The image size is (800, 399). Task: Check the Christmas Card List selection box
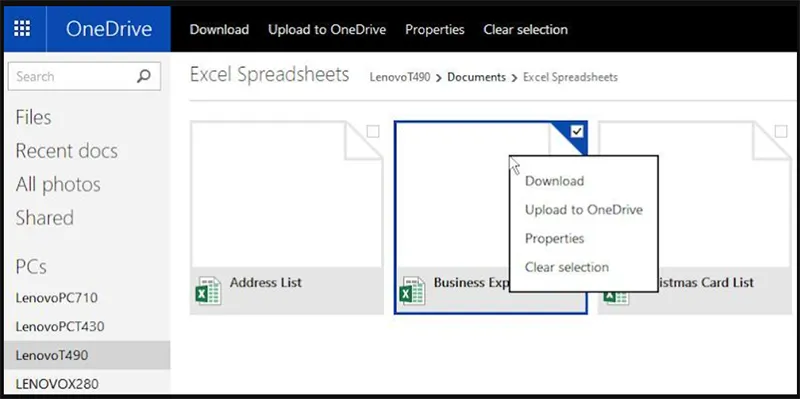(x=781, y=132)
